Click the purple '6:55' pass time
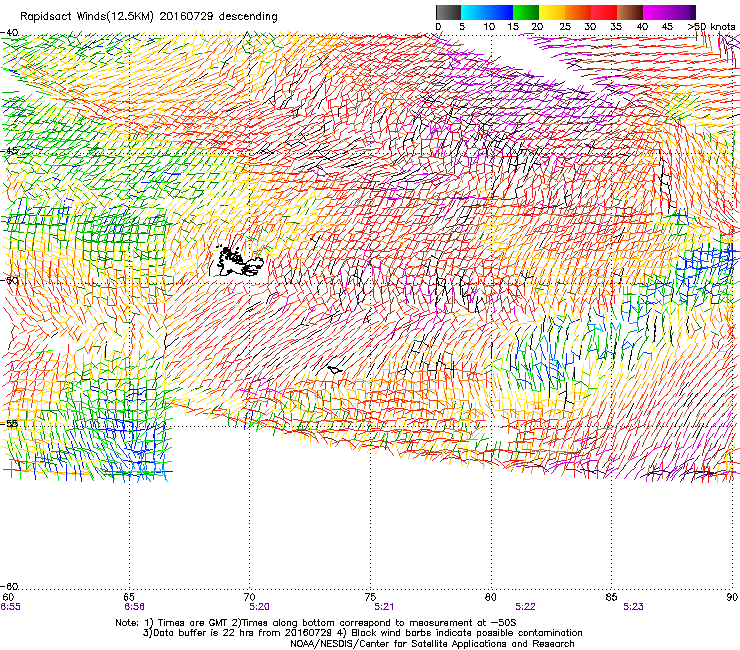 click(x=10, y=607)
